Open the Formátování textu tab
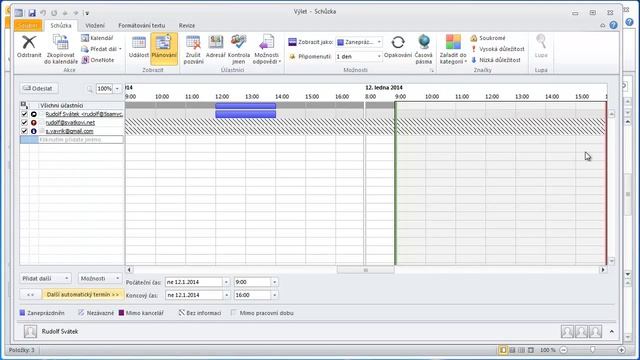 [x=142, y=25]
